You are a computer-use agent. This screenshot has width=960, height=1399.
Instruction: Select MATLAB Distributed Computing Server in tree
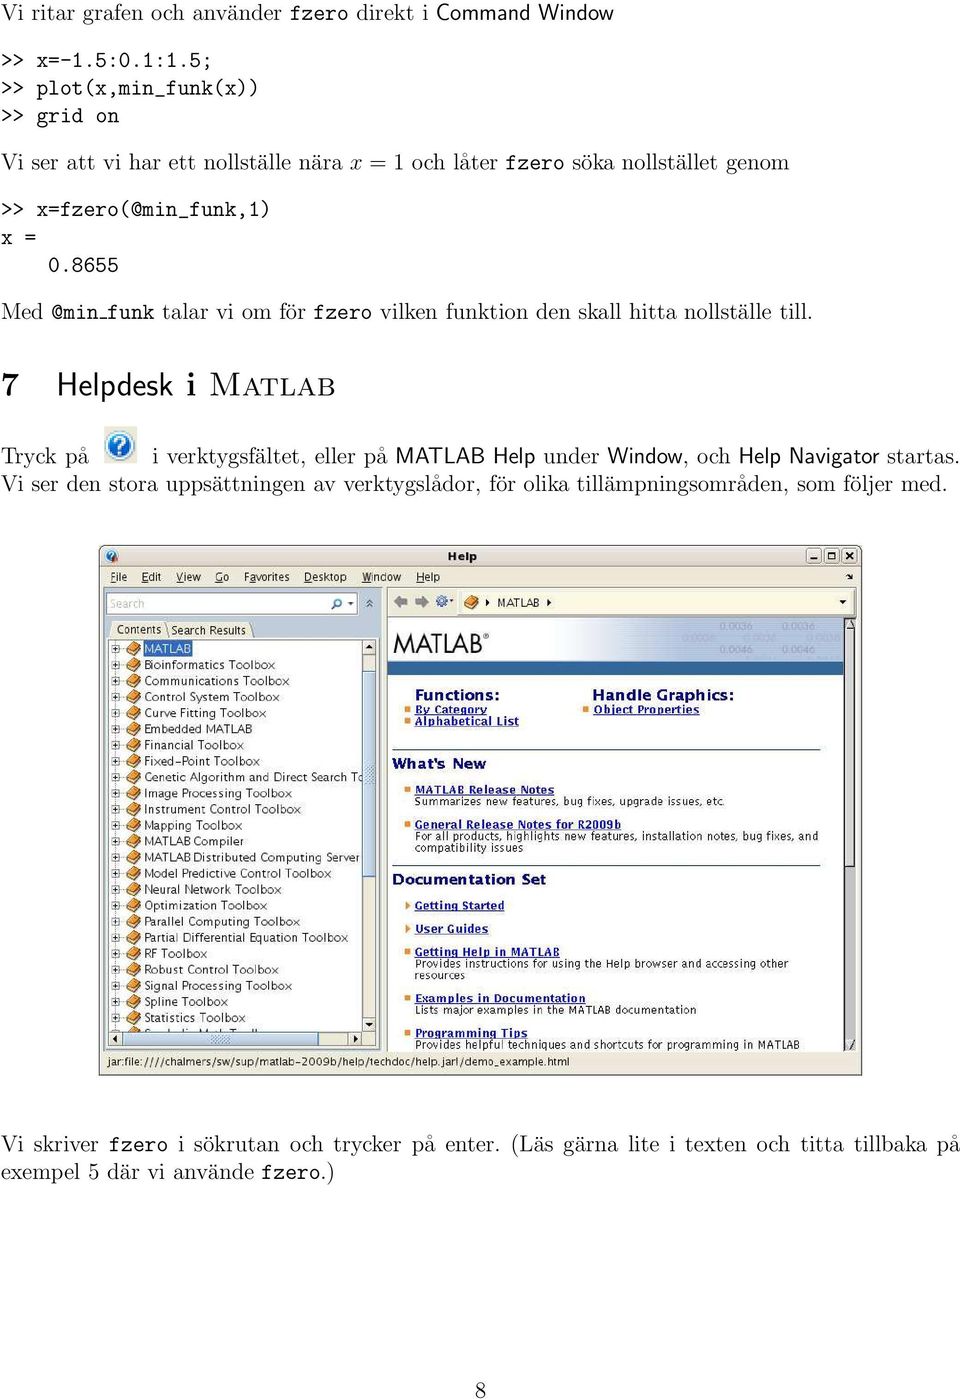[x=252, y=857]
